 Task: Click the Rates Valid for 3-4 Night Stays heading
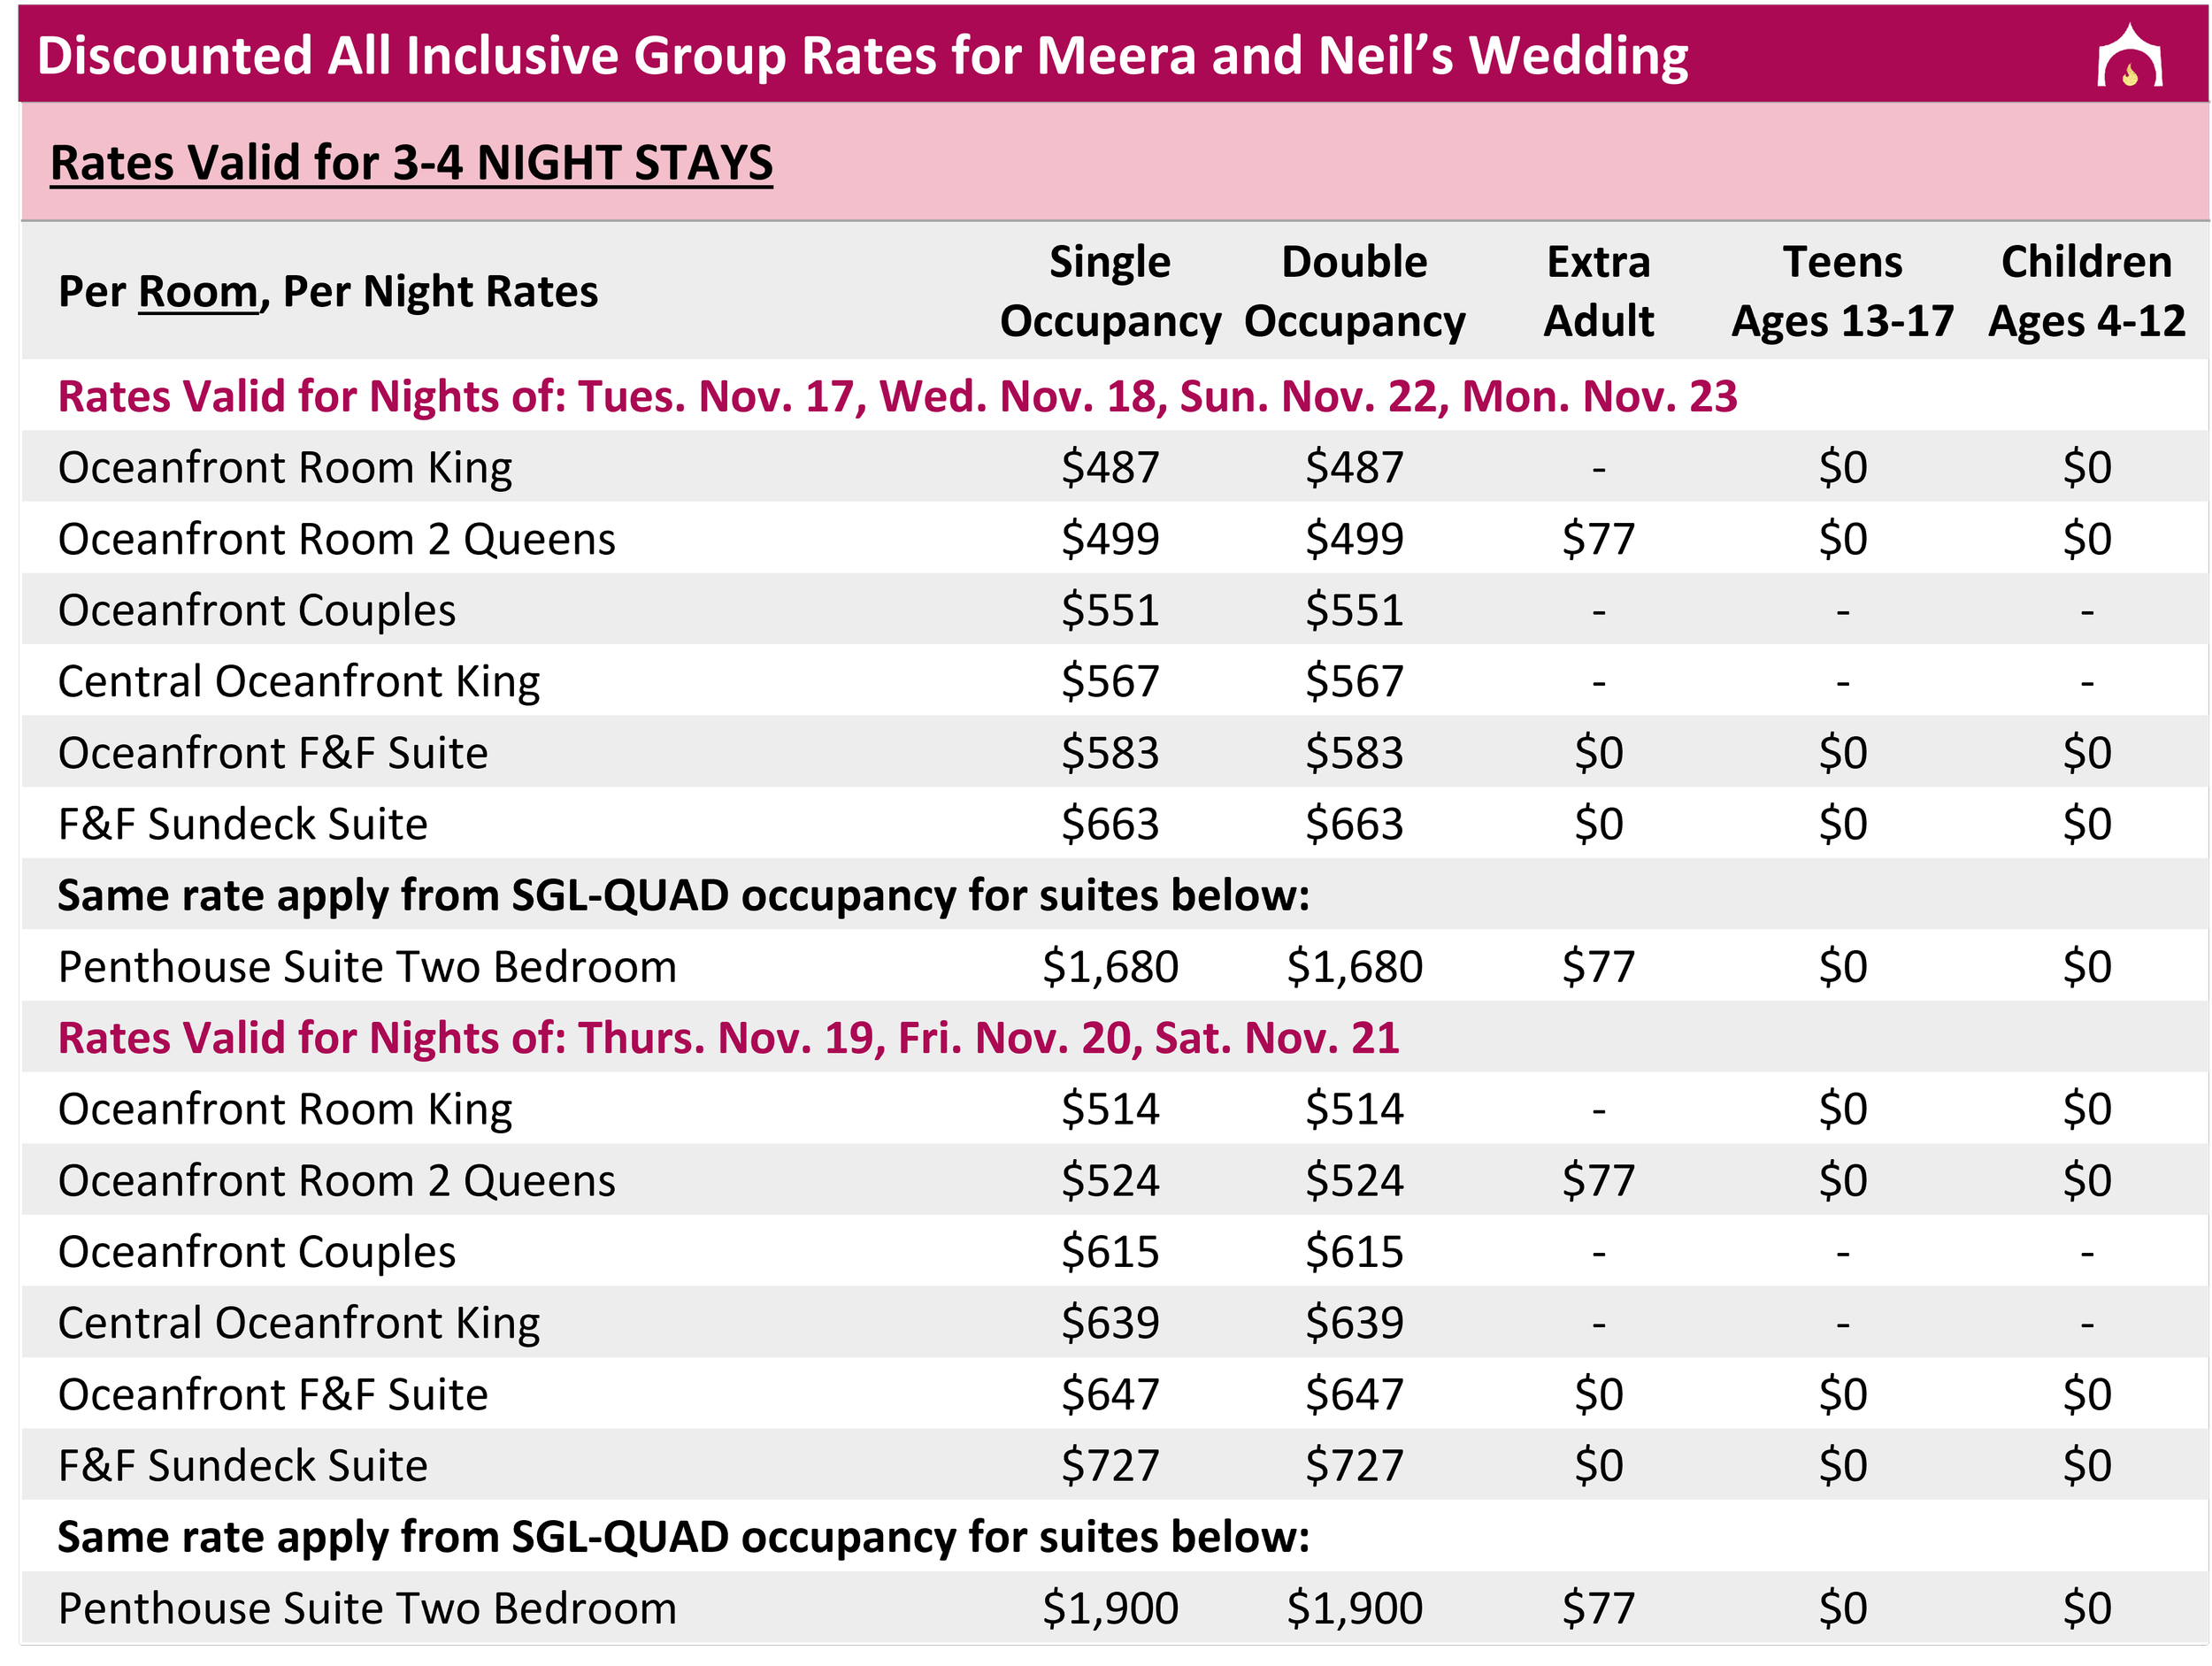(411, 163)
